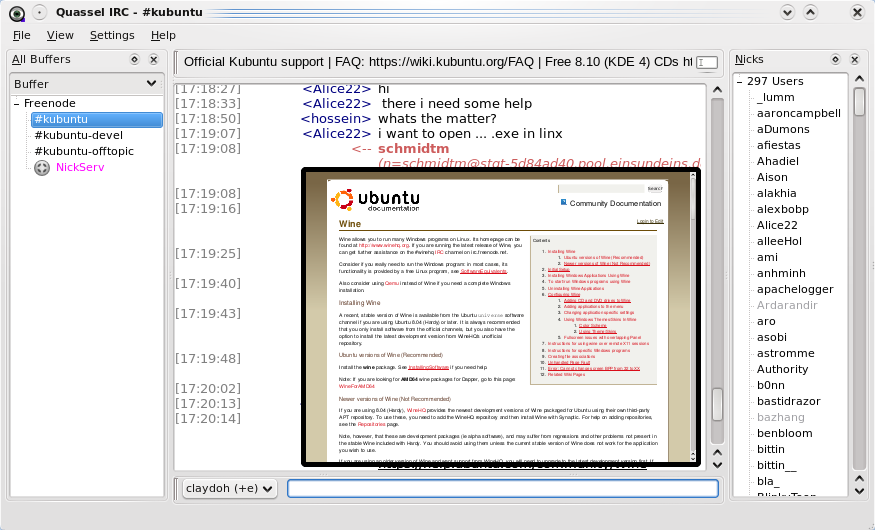Select user aro in nick list
The width and height of the screenshot is (875, 530).
click(x=766, y=322)
